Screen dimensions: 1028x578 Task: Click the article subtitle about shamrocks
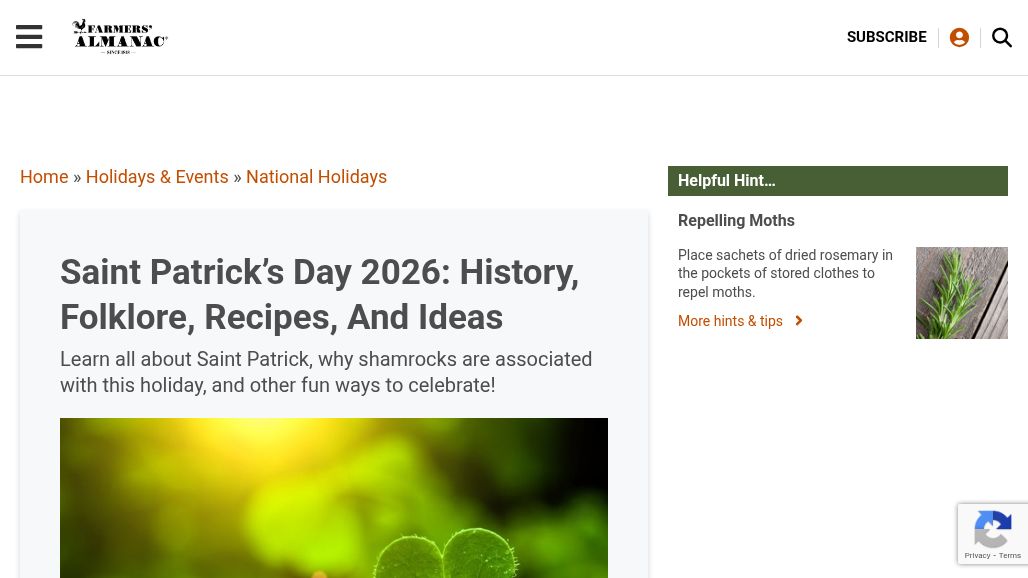point(326,372)
